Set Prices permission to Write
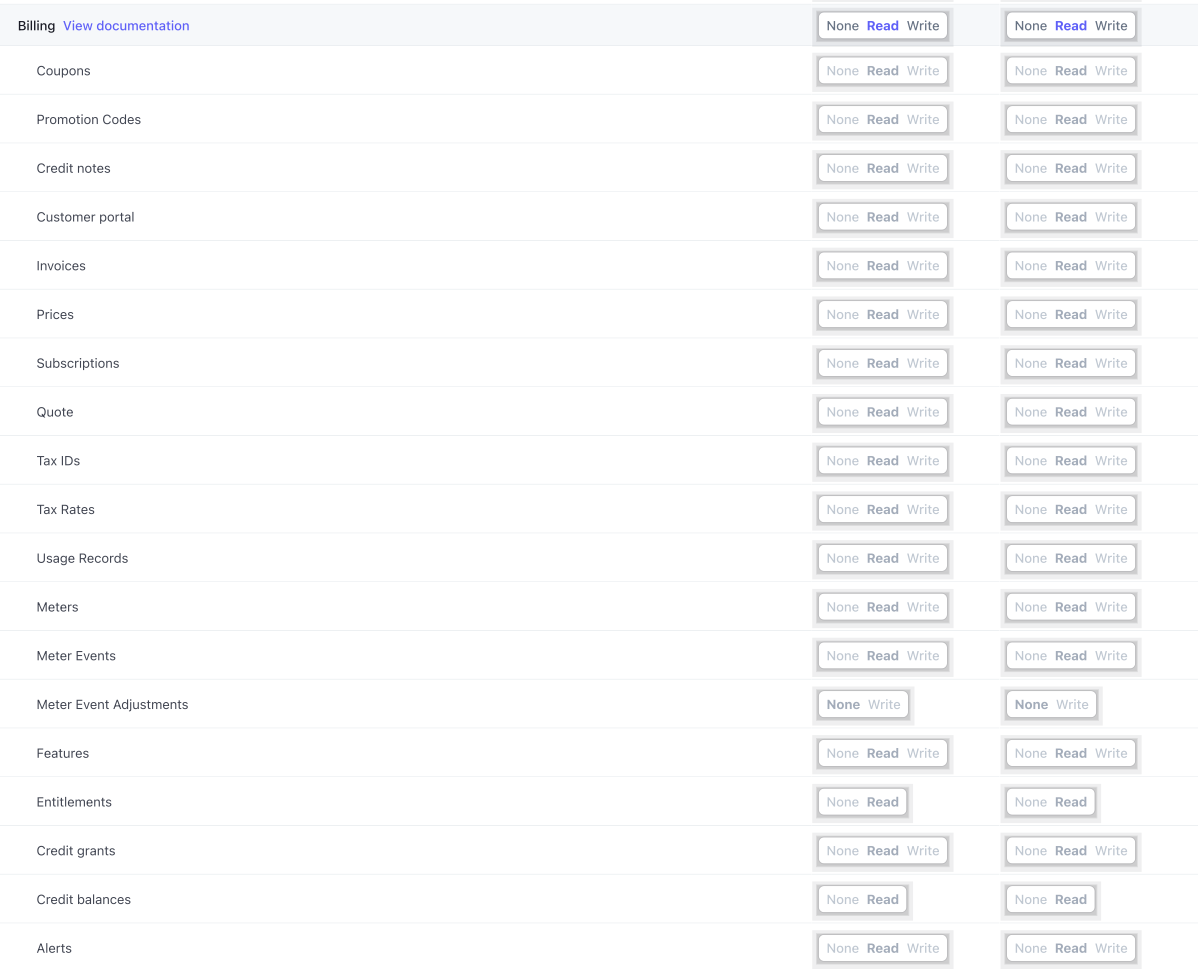Viewport: 1198px width, 969px height. coord(922,314)
